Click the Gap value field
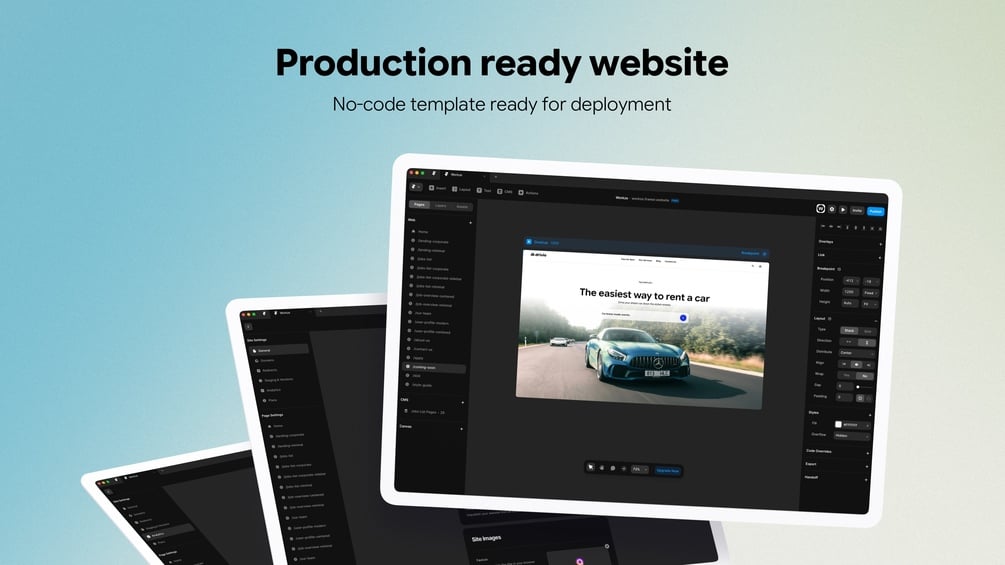Viewport: 1005px width, 565px height. (x=844, y=386)
